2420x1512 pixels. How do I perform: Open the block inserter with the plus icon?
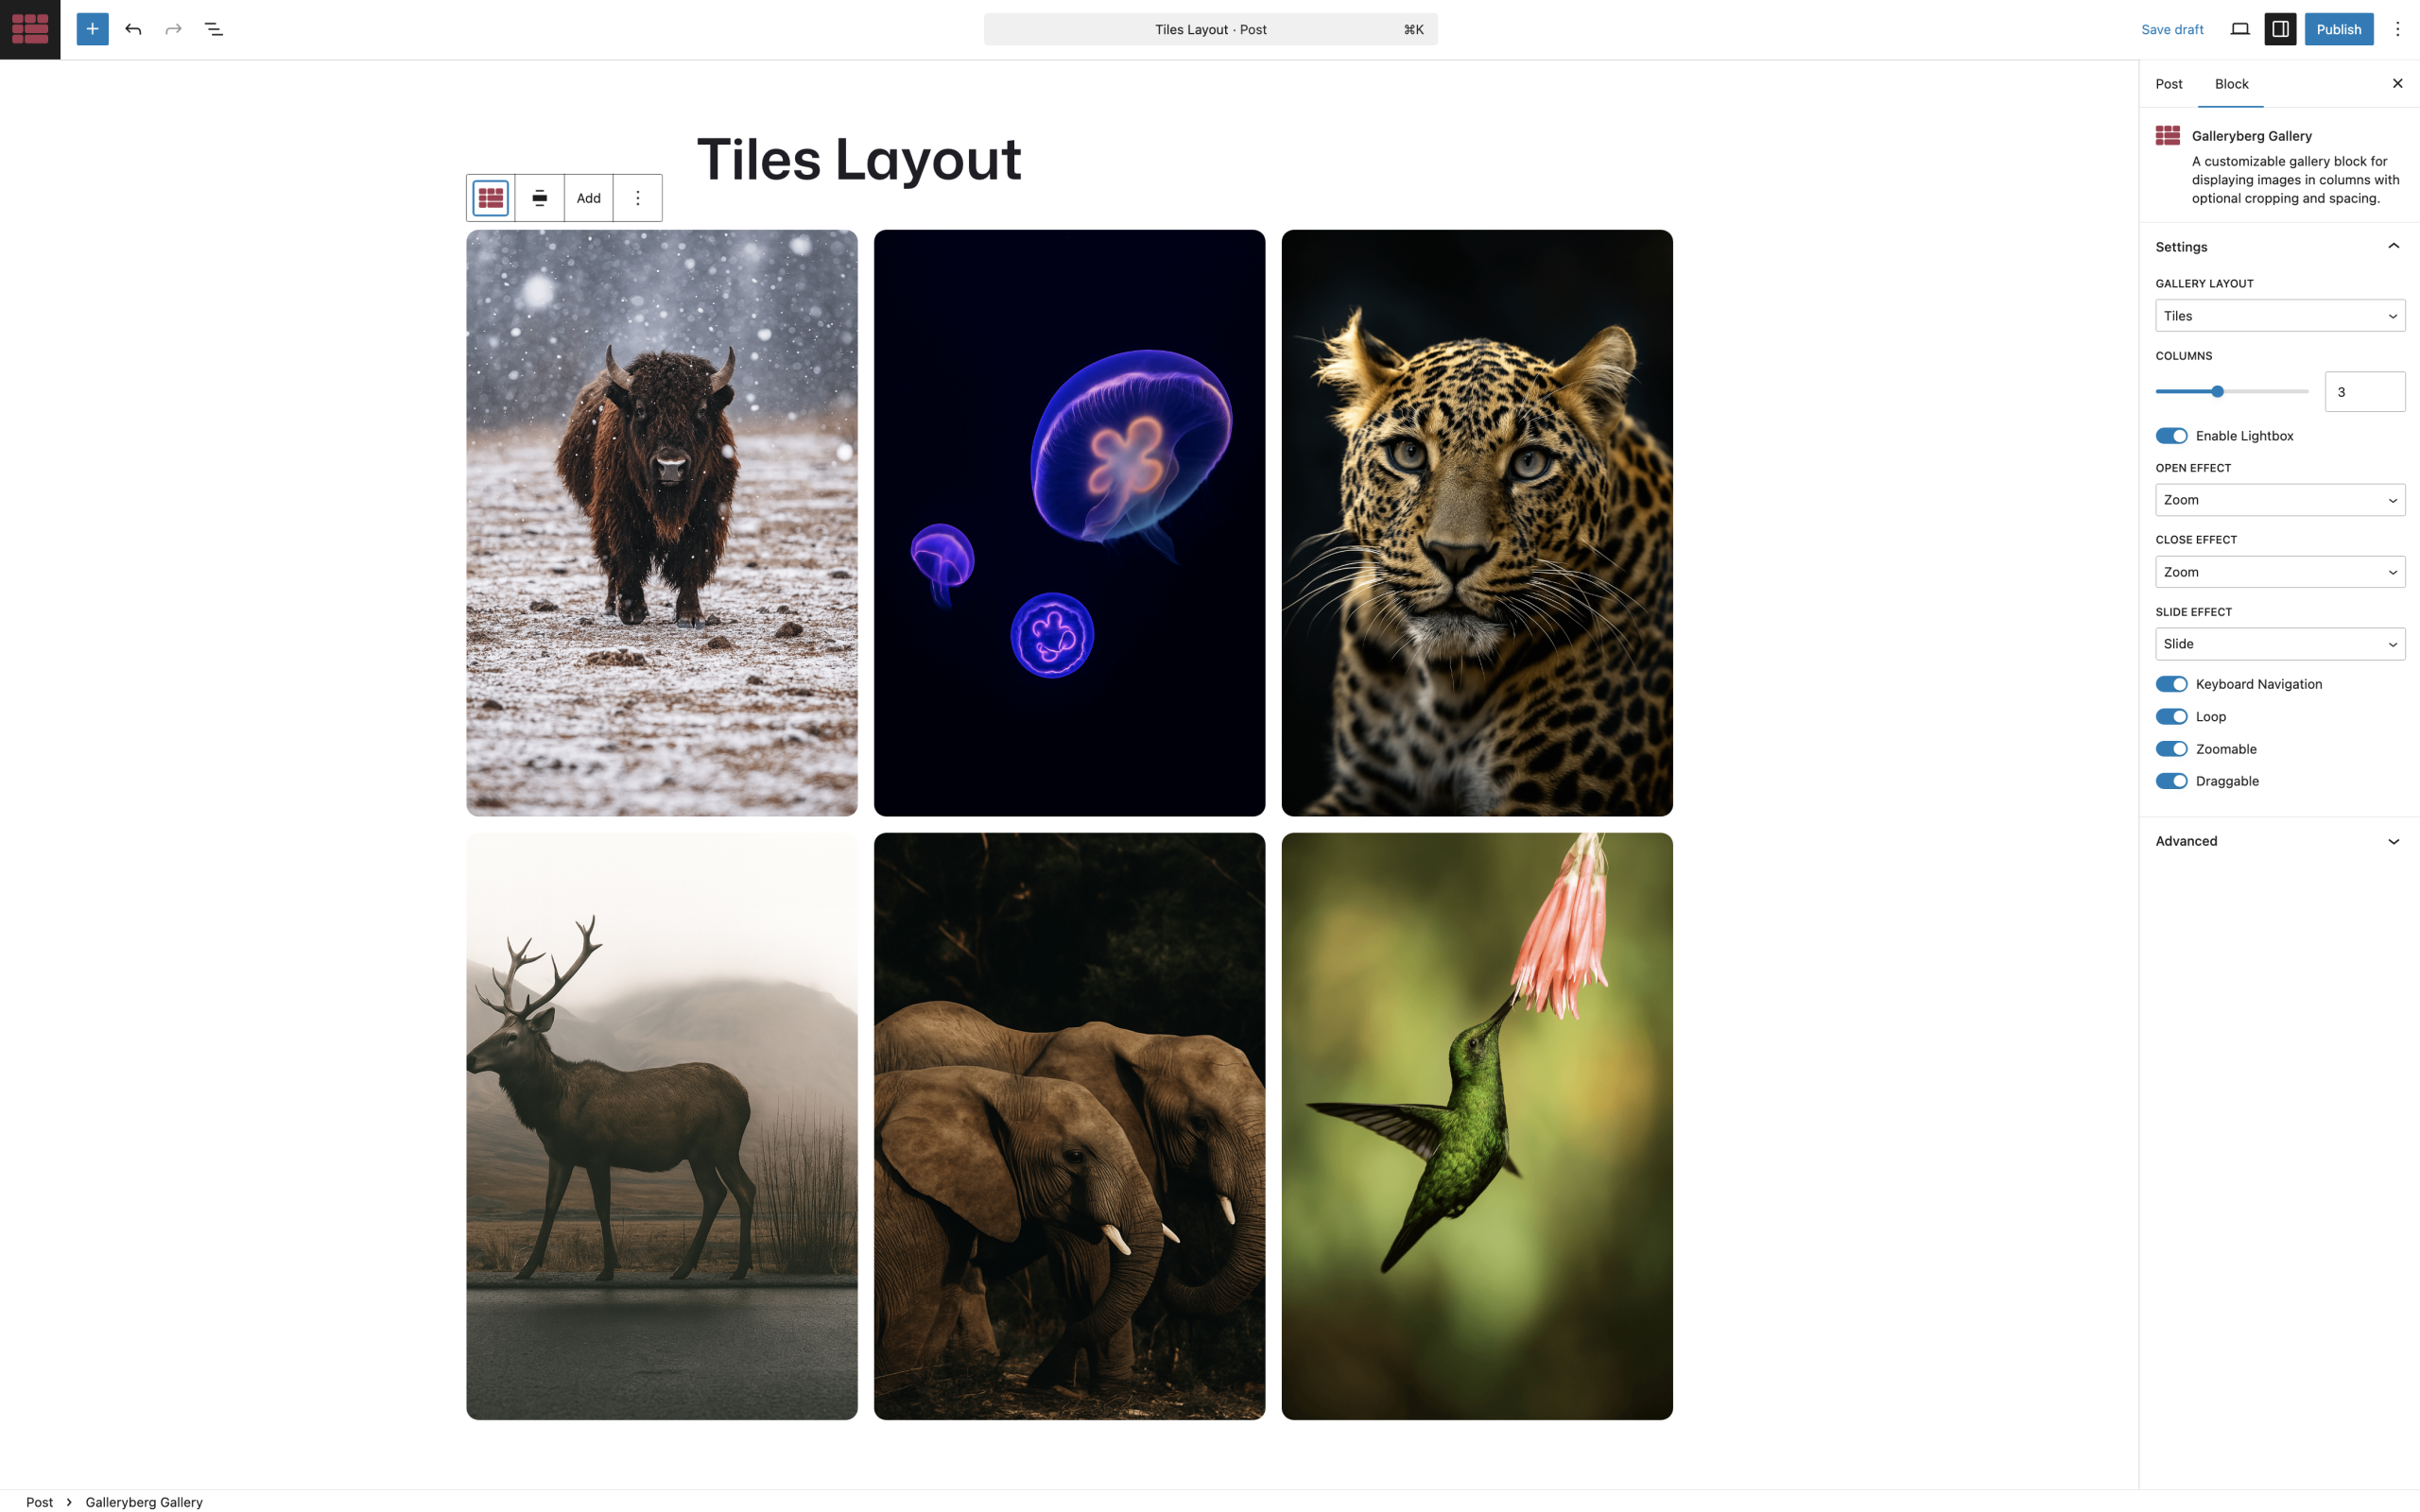coord(92,29)
